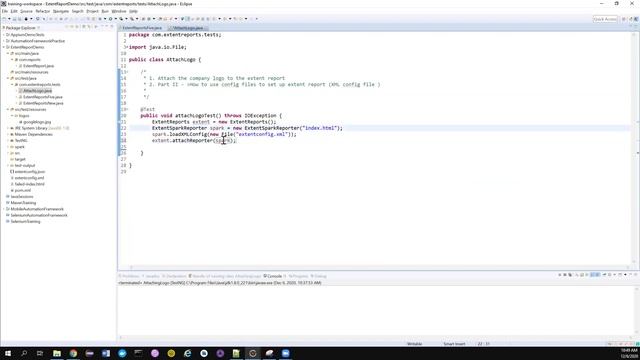Viewport: 640px width, 360px height.
Task: Open the File menu
Action: tap(5, 11)
